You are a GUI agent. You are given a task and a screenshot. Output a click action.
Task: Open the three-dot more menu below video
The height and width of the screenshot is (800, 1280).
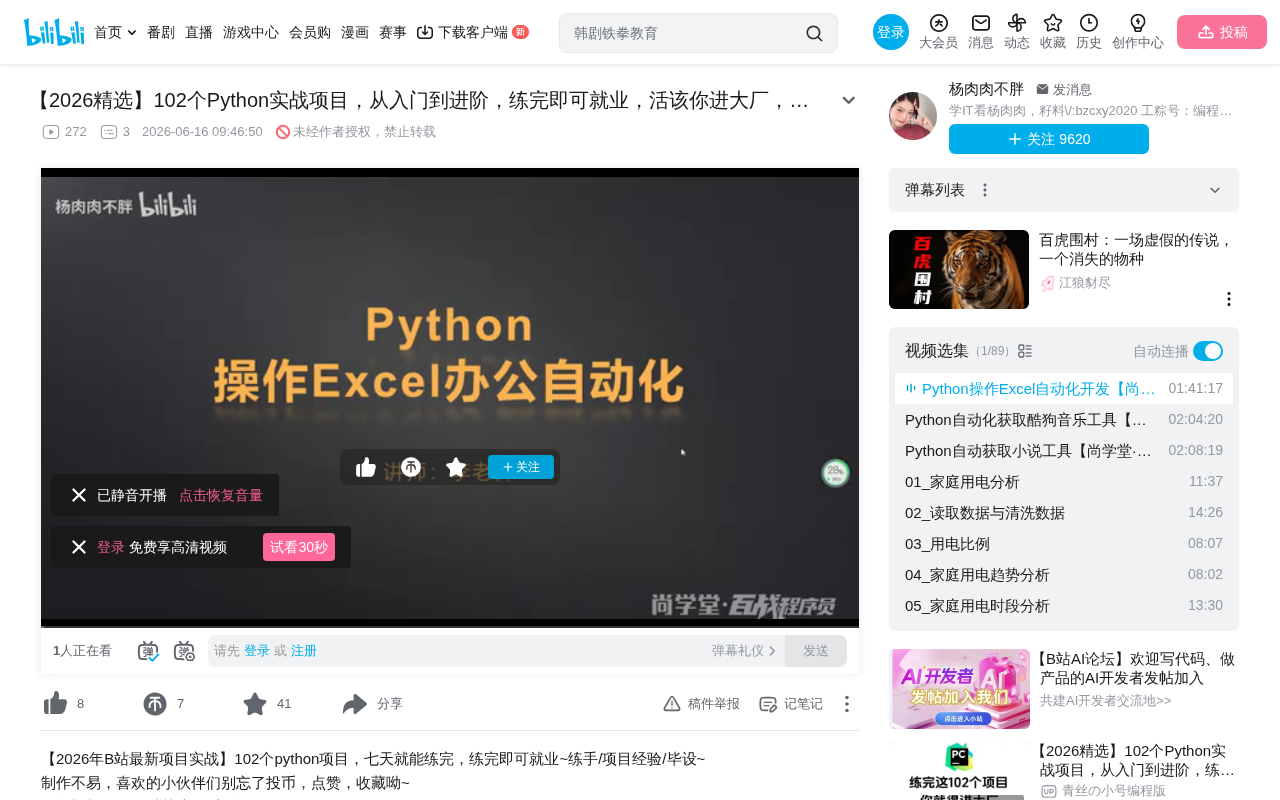pos(846,704)
